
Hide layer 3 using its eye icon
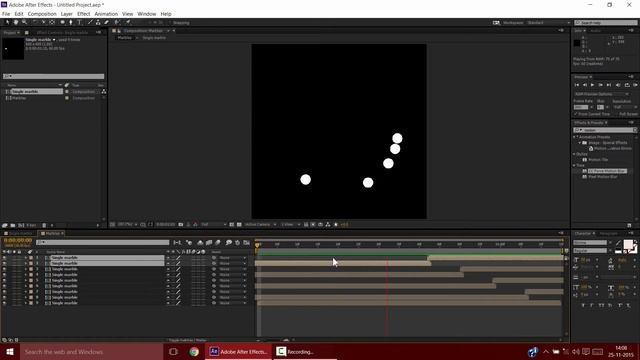pyautogui.click(x=4, y=269)
